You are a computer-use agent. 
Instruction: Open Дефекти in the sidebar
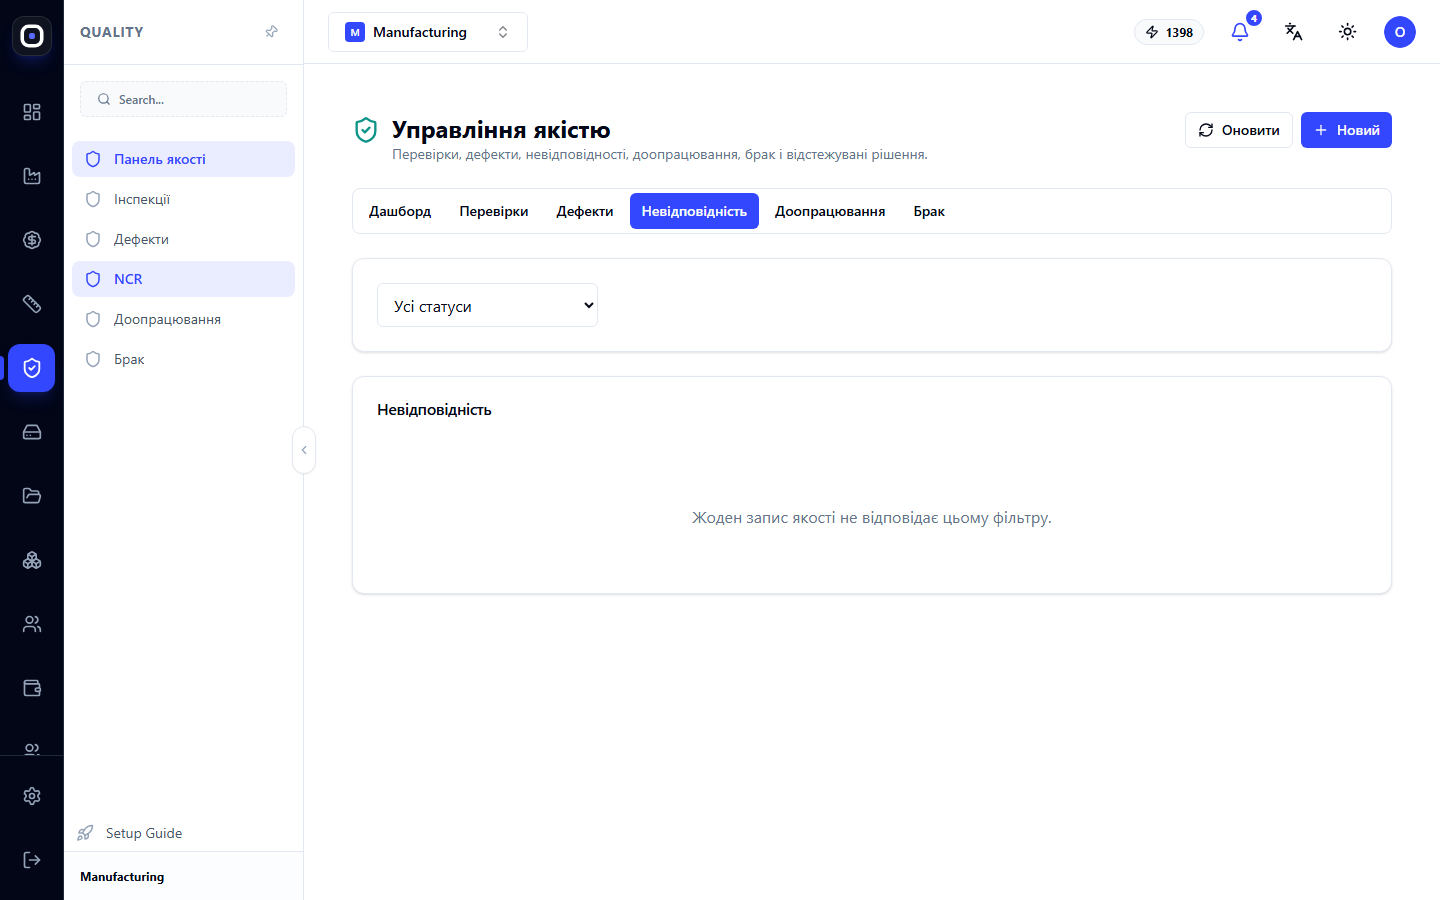(x=183, y=239)
